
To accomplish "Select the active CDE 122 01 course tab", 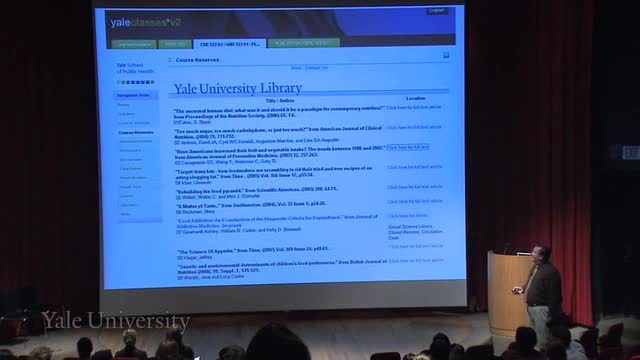I will click(229, 44).
